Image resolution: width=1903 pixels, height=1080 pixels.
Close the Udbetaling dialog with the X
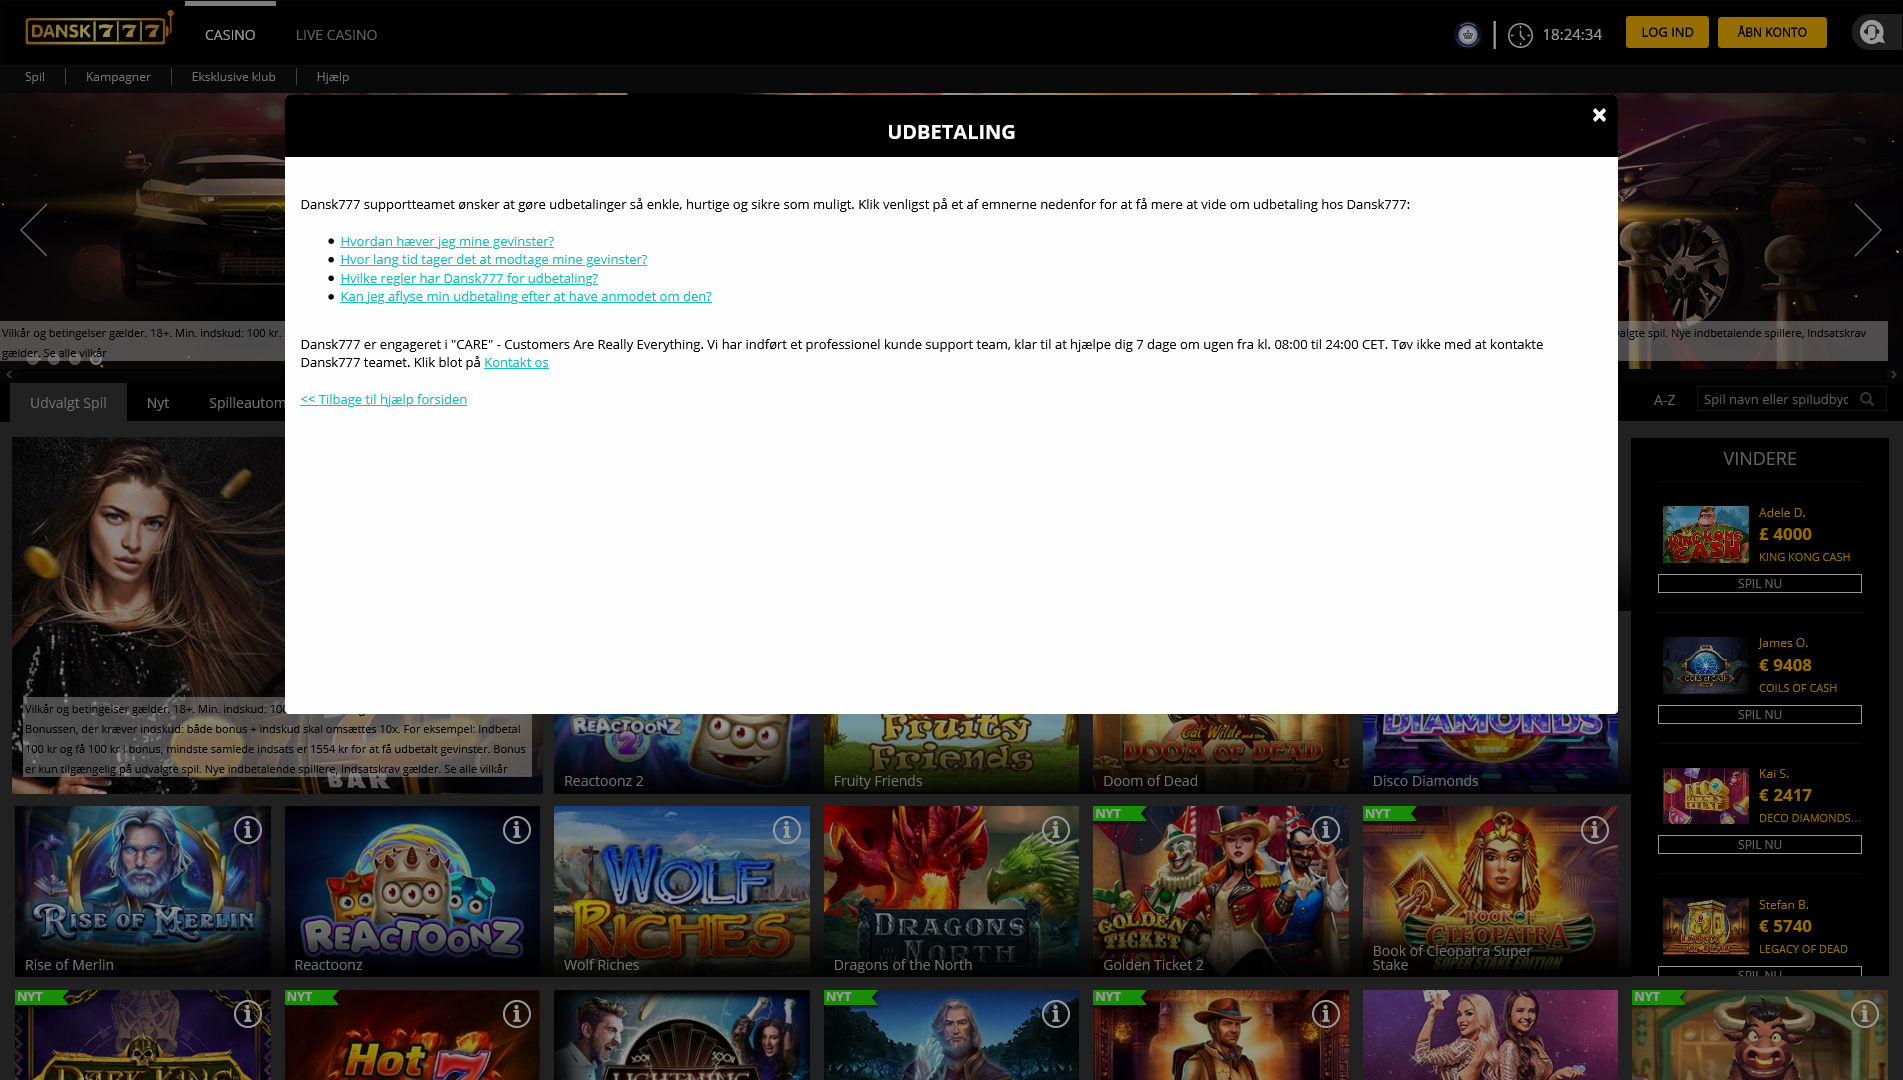click(x=1599, y=115)
